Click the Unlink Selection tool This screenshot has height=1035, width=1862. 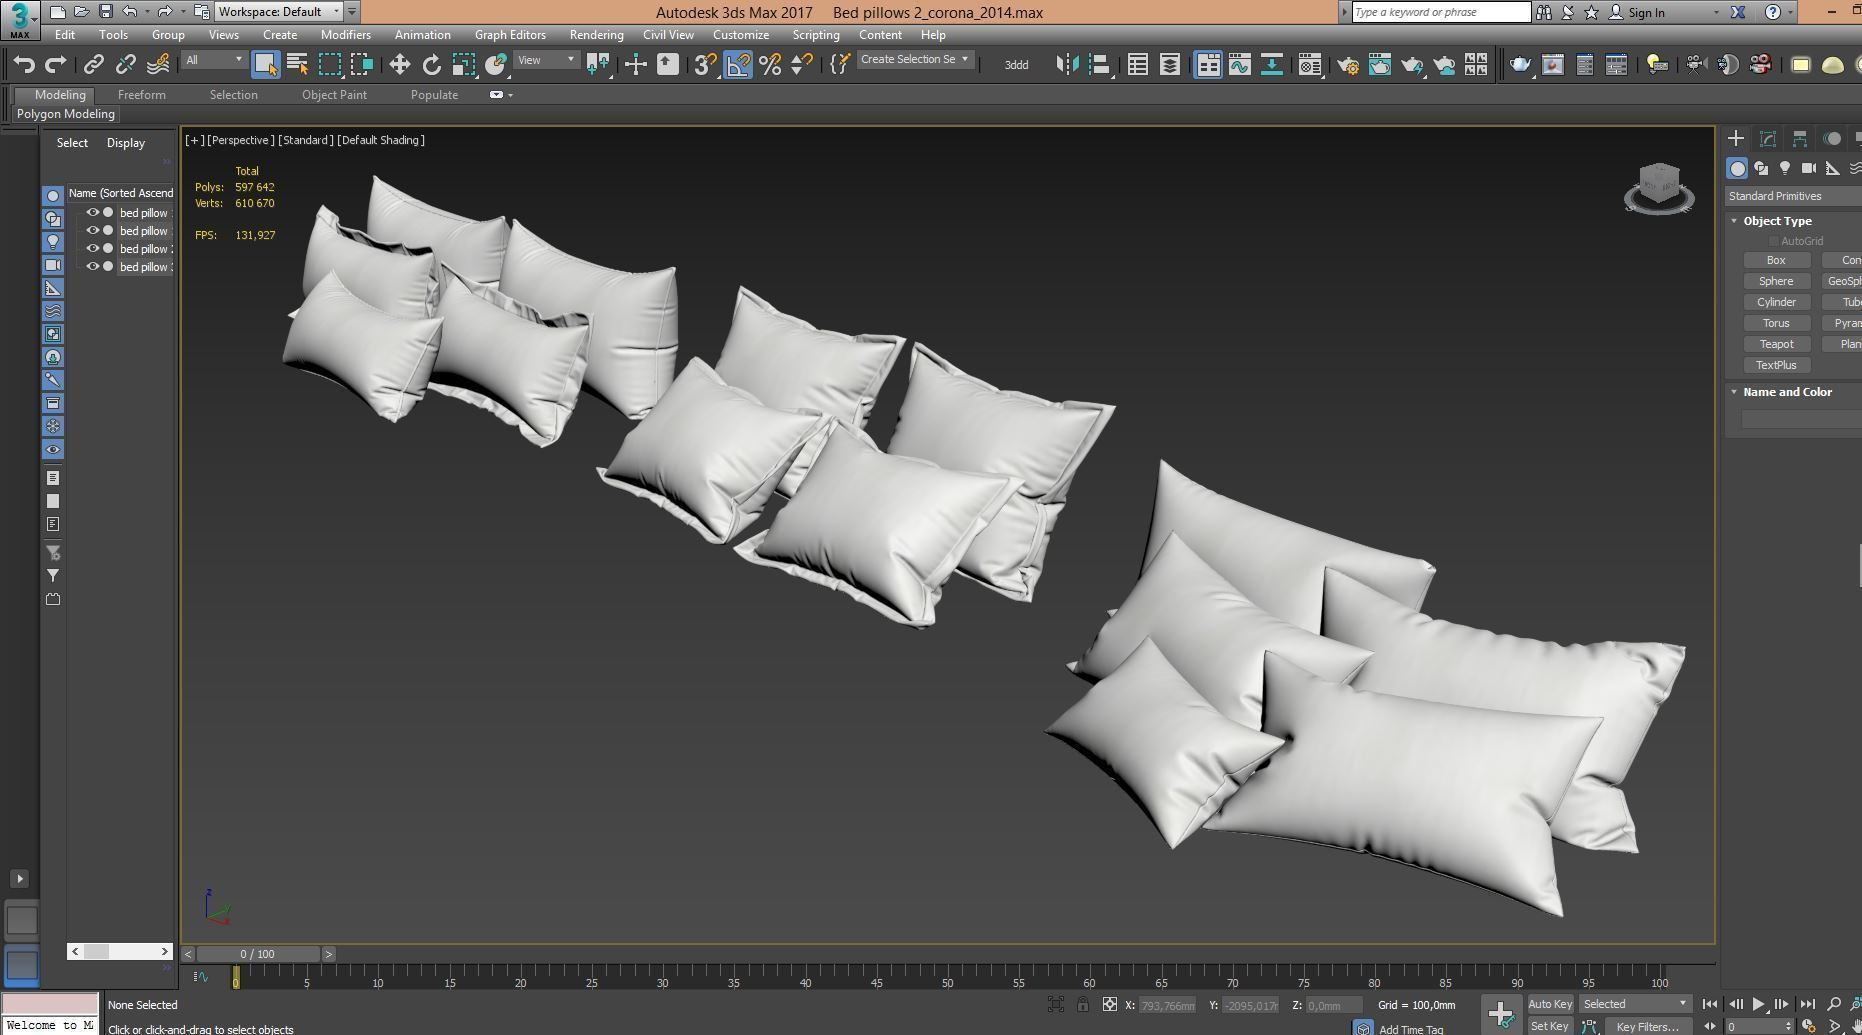(125, 65)
